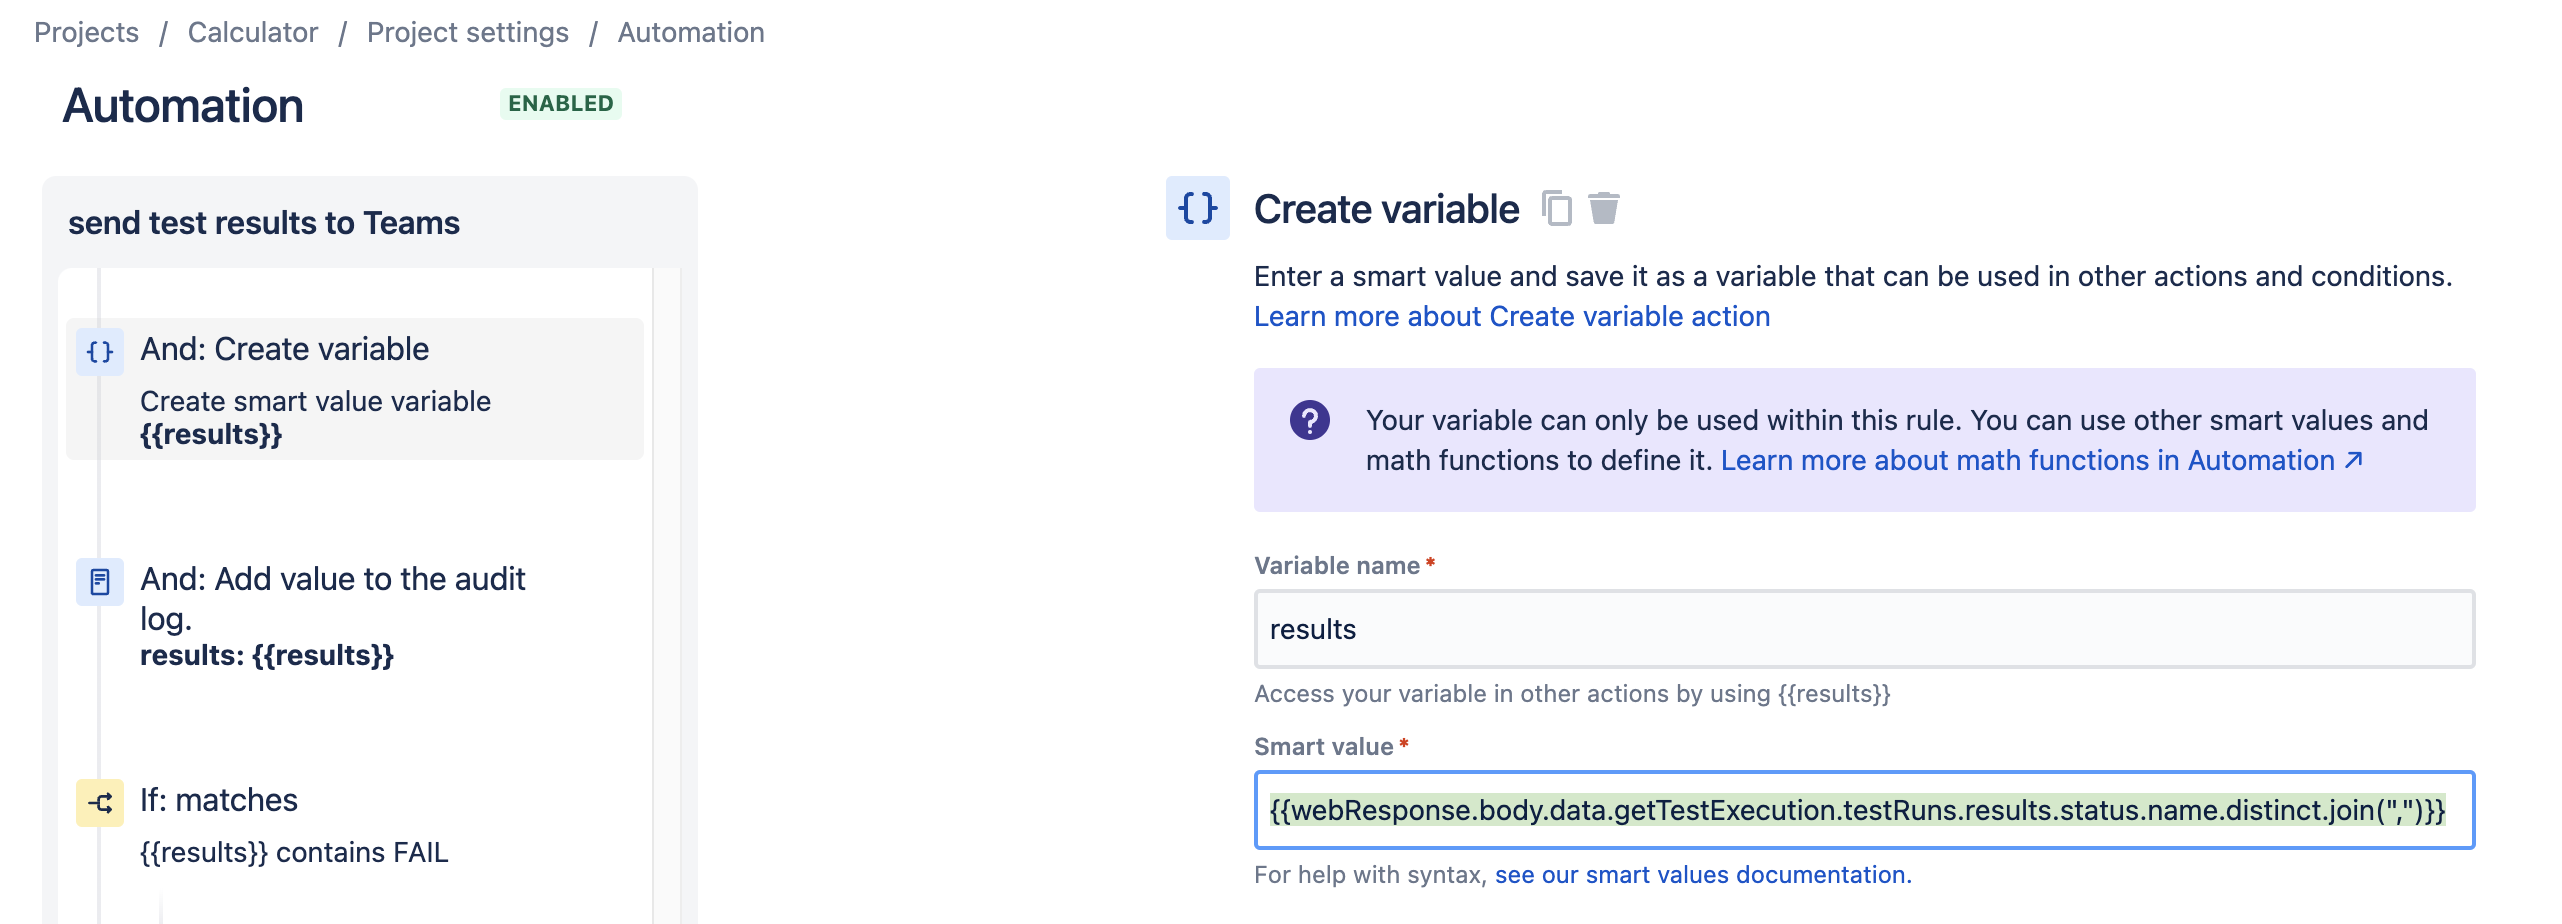The width and height of the screenshot is (2562, 924).
Task: Select the And: Create variable step
Action: (x=355, y=389)
